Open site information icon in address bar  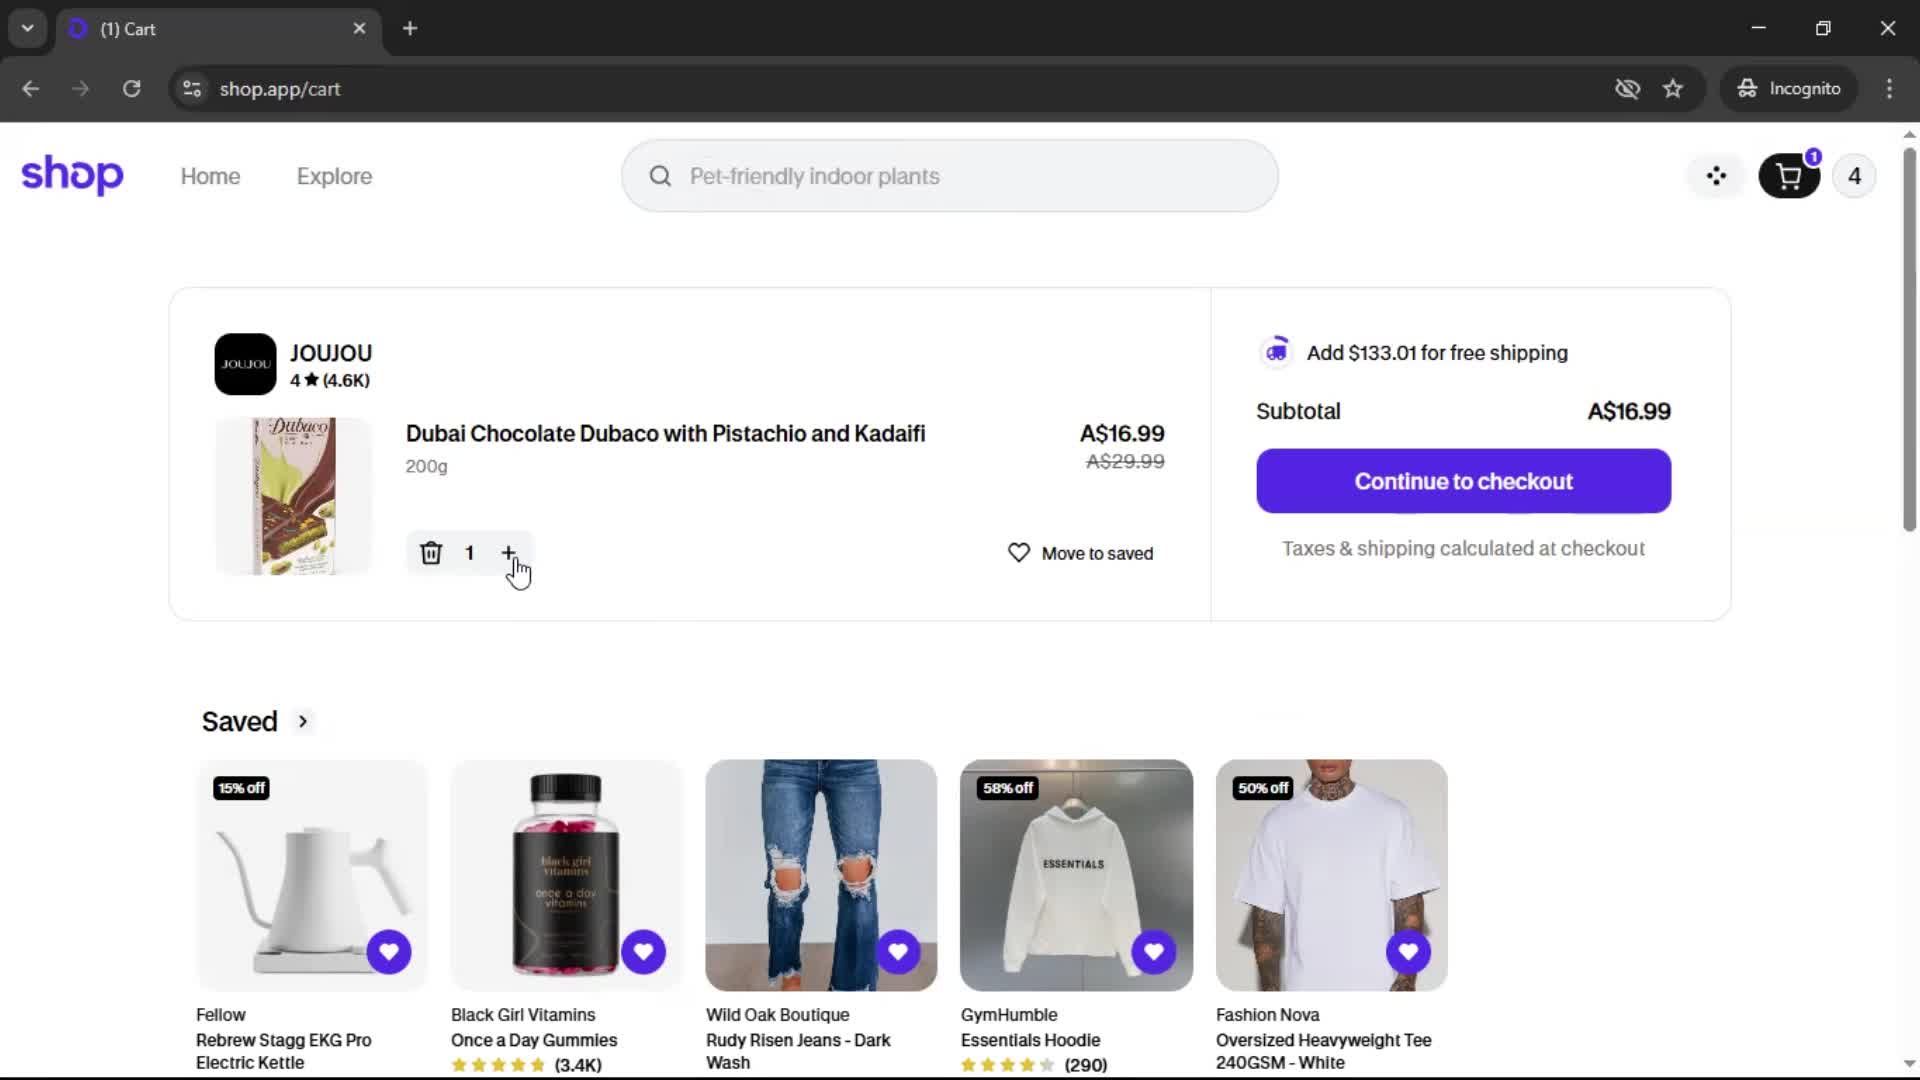[192, 89]
